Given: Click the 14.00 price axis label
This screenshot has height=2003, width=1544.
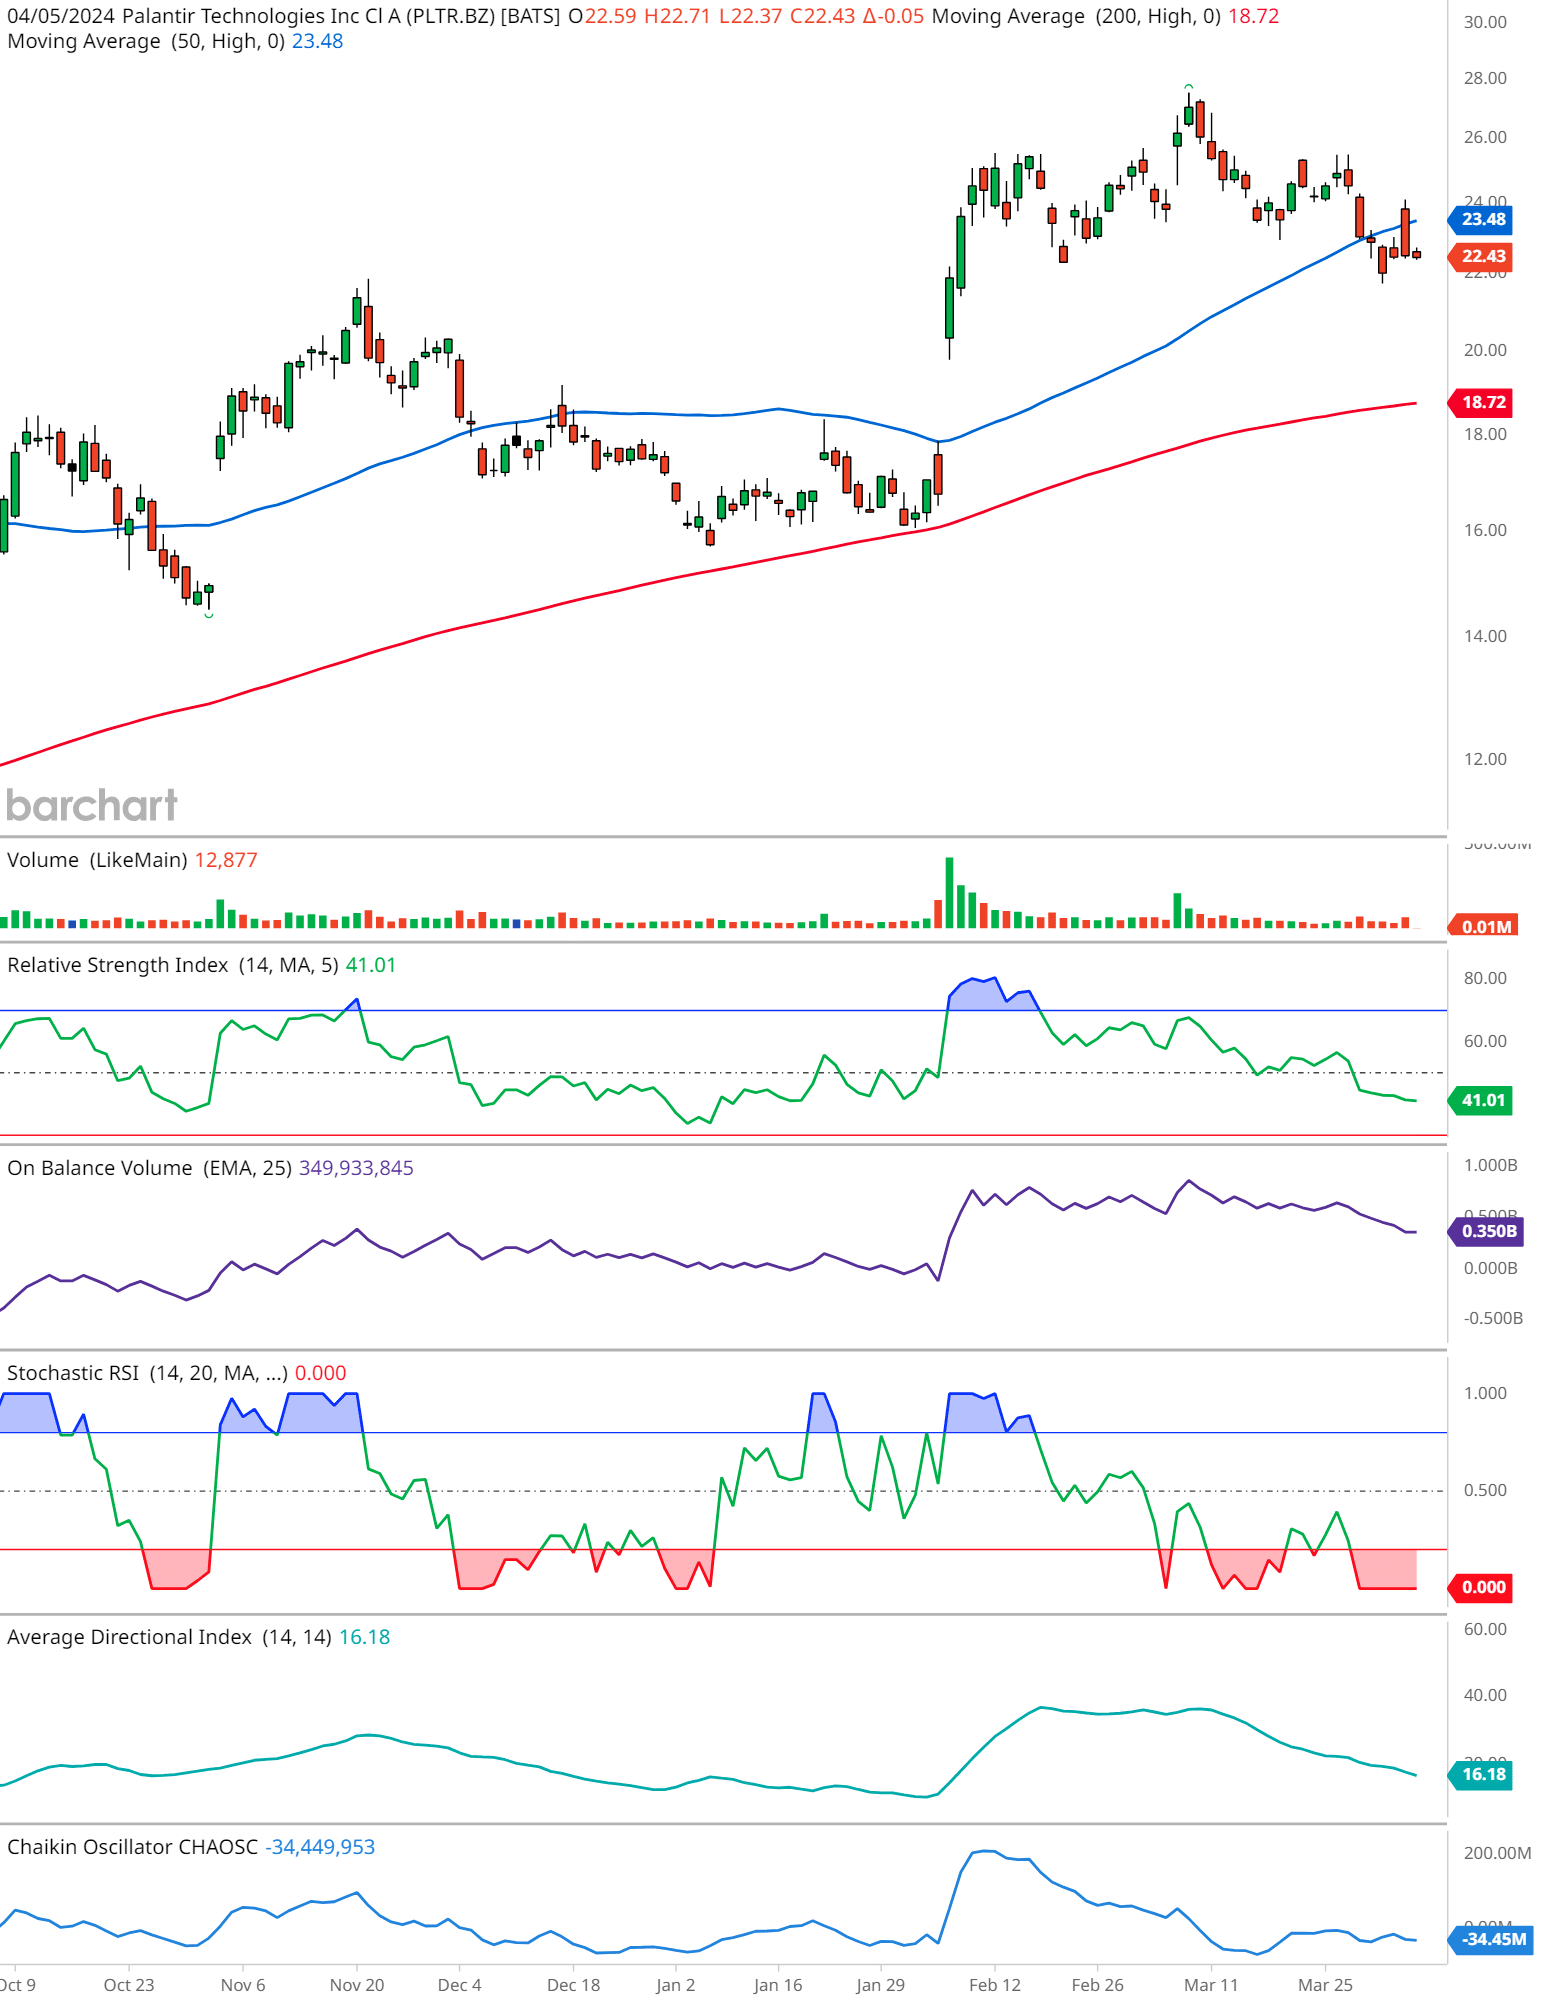Looking at the screenshot, I should 1485,637.
